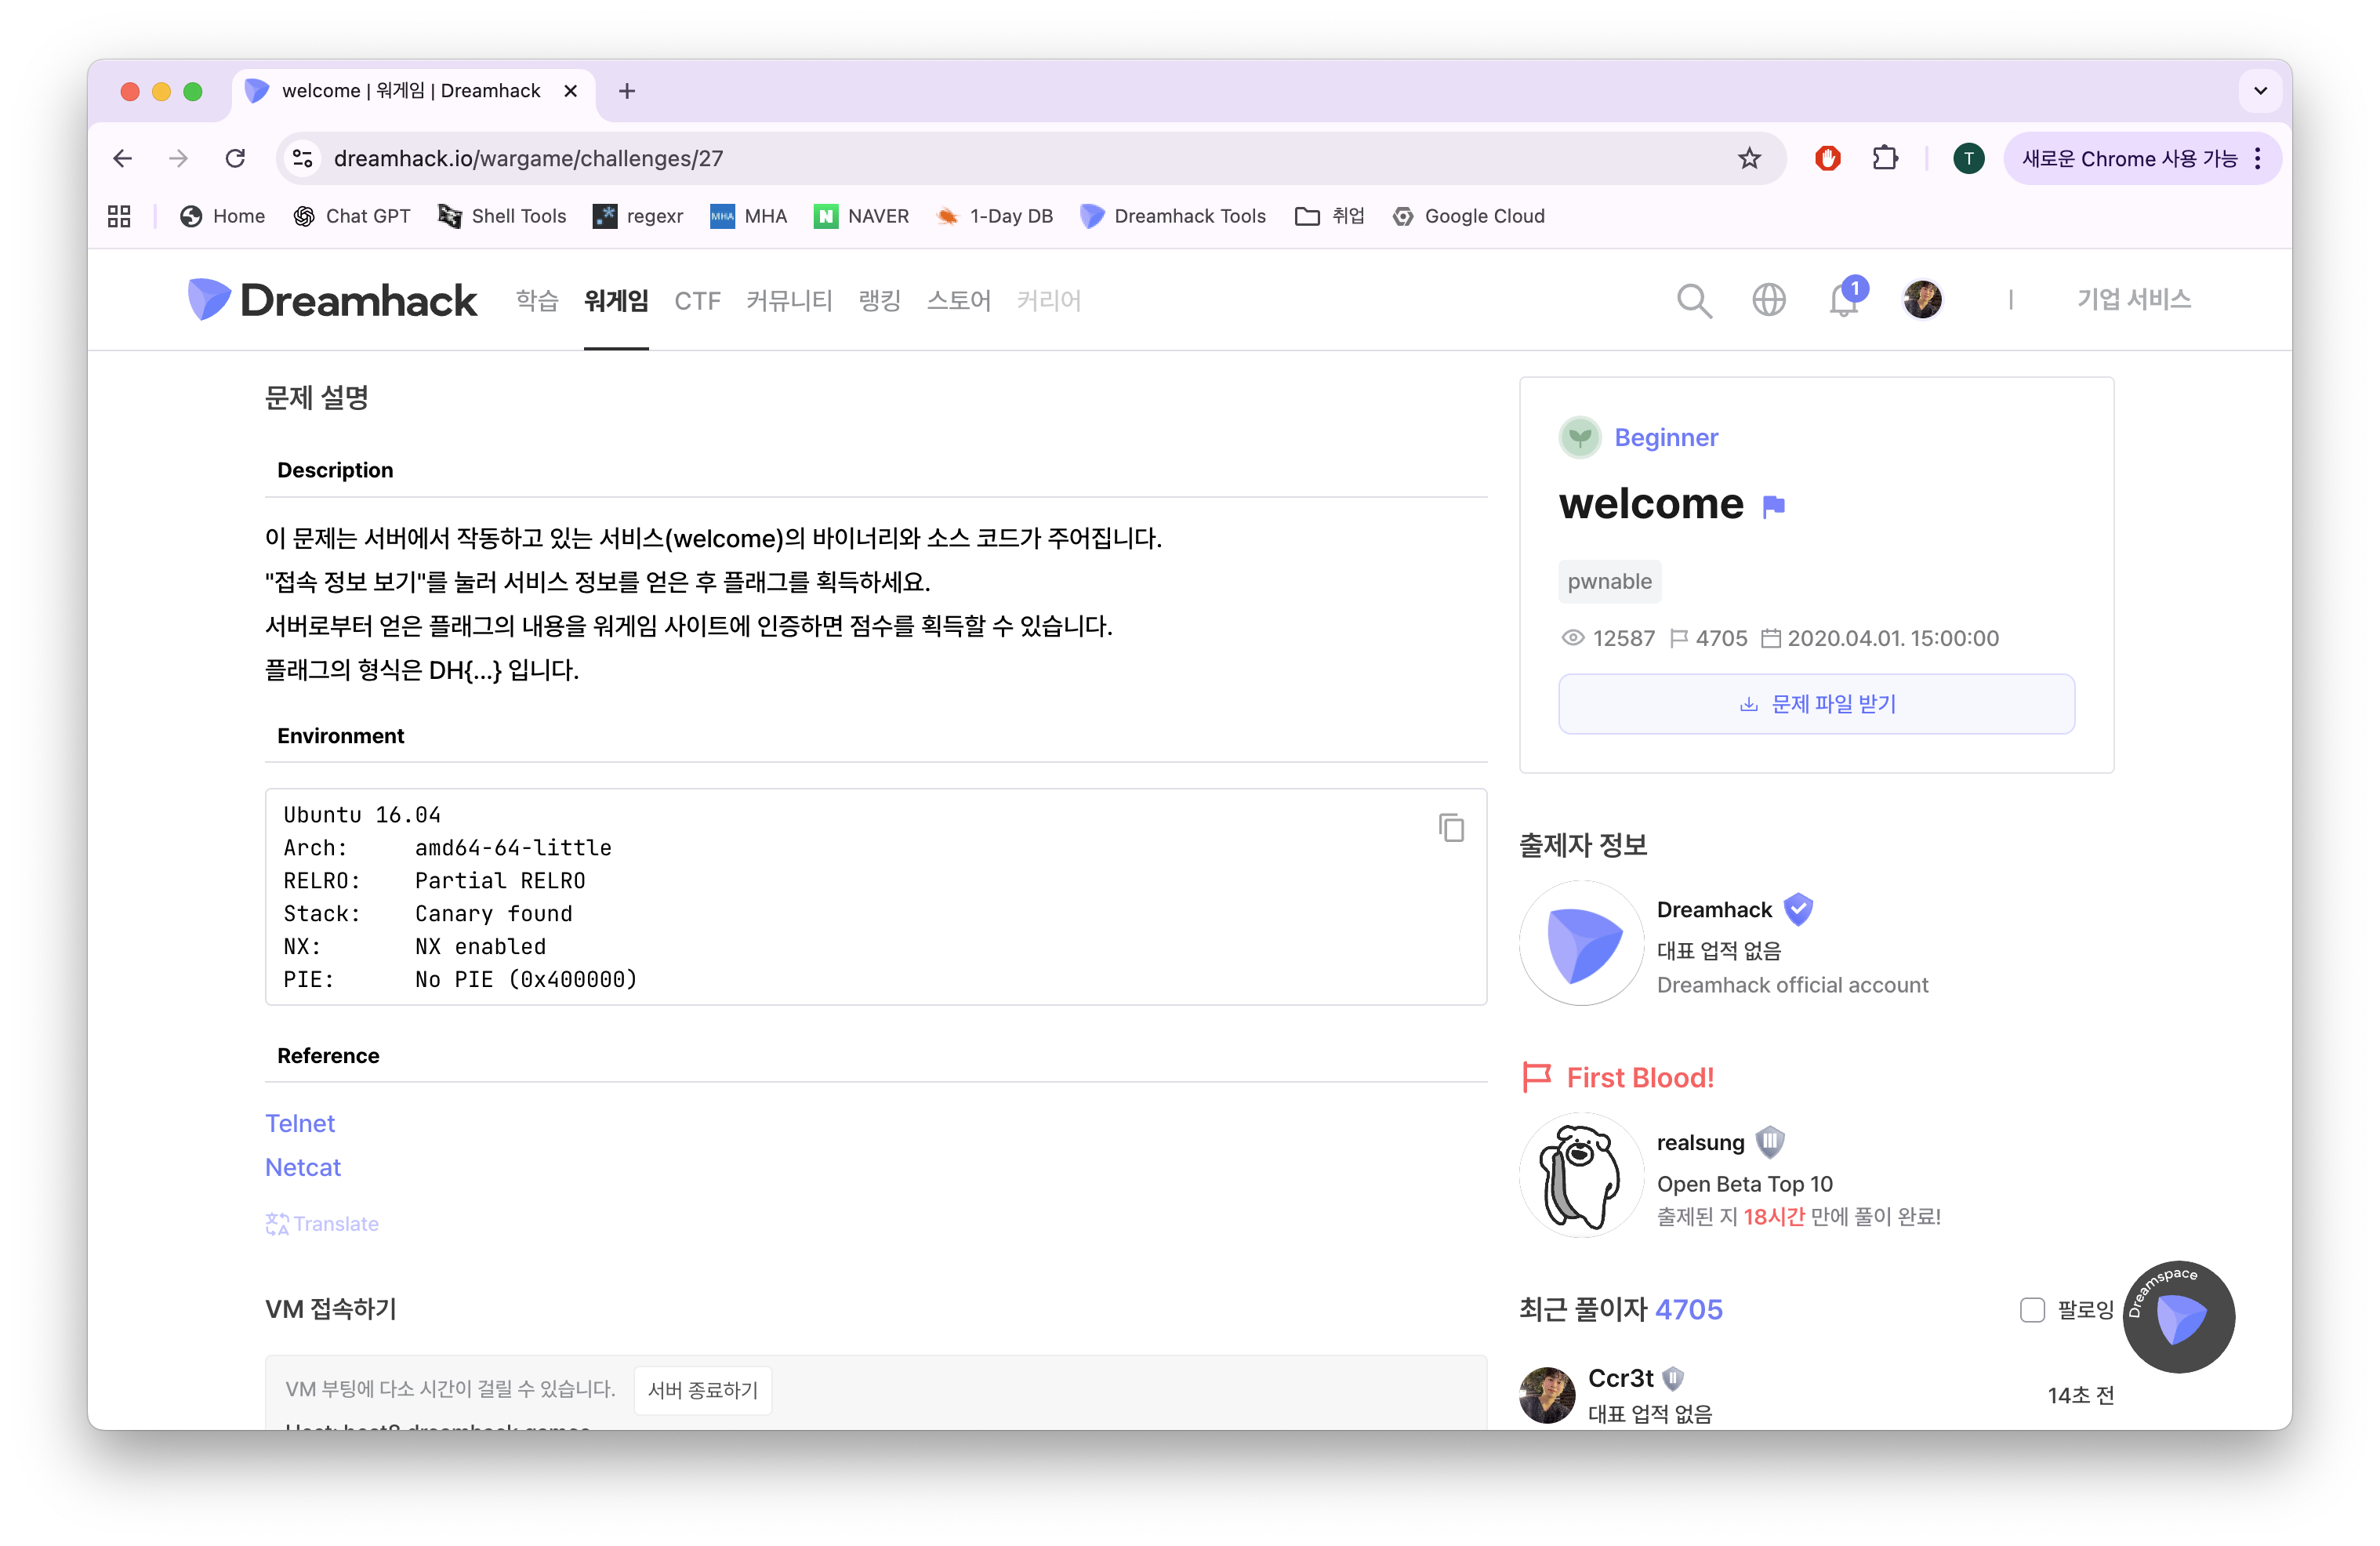Open the site information icon in address bar
This screenshot has width=2380, height=1546.
(303, 158)
